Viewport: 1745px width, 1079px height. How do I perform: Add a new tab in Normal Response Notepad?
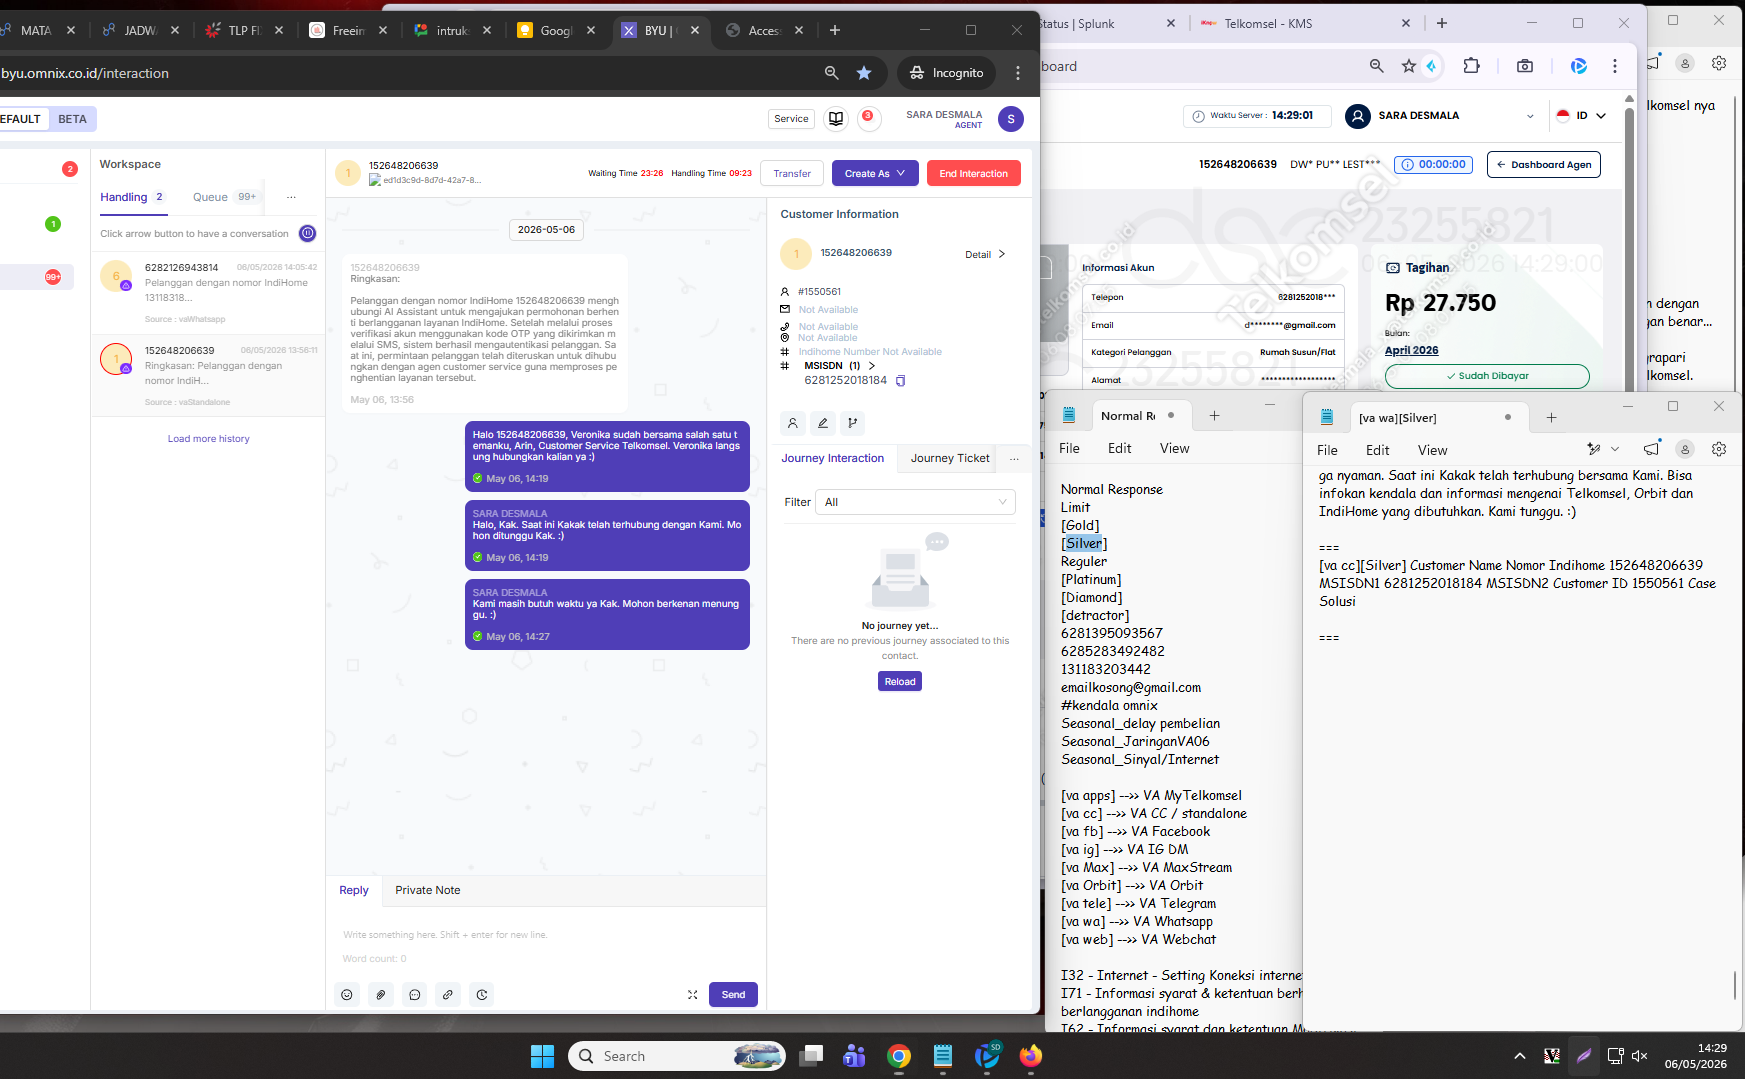(x=1214, y=416)
